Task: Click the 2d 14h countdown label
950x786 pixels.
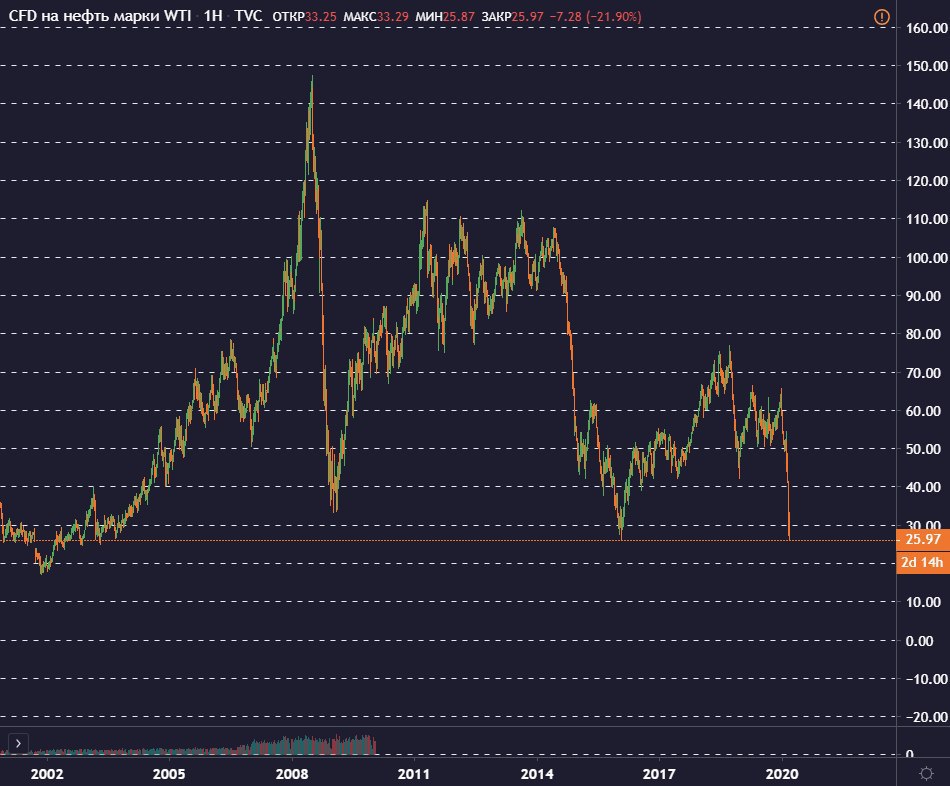Action: [923, 562]
